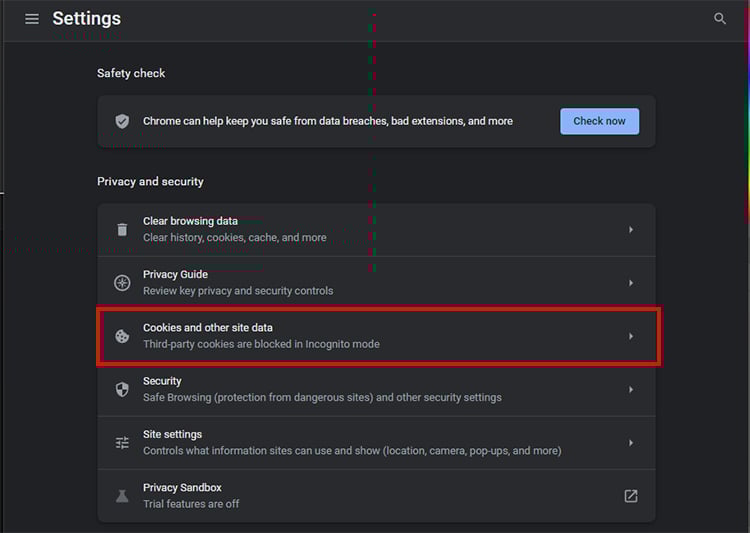Image resolution: width=750 pixels, height=533 pixels.
Task: Click the trash icon for Clear browsing data
Action: (x=122, y=230)
